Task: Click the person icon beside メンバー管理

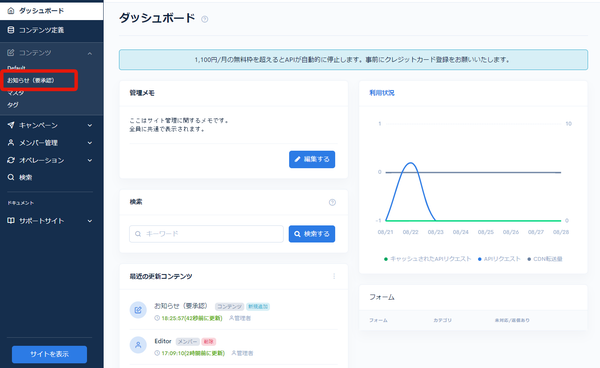Action: [11, 143]
